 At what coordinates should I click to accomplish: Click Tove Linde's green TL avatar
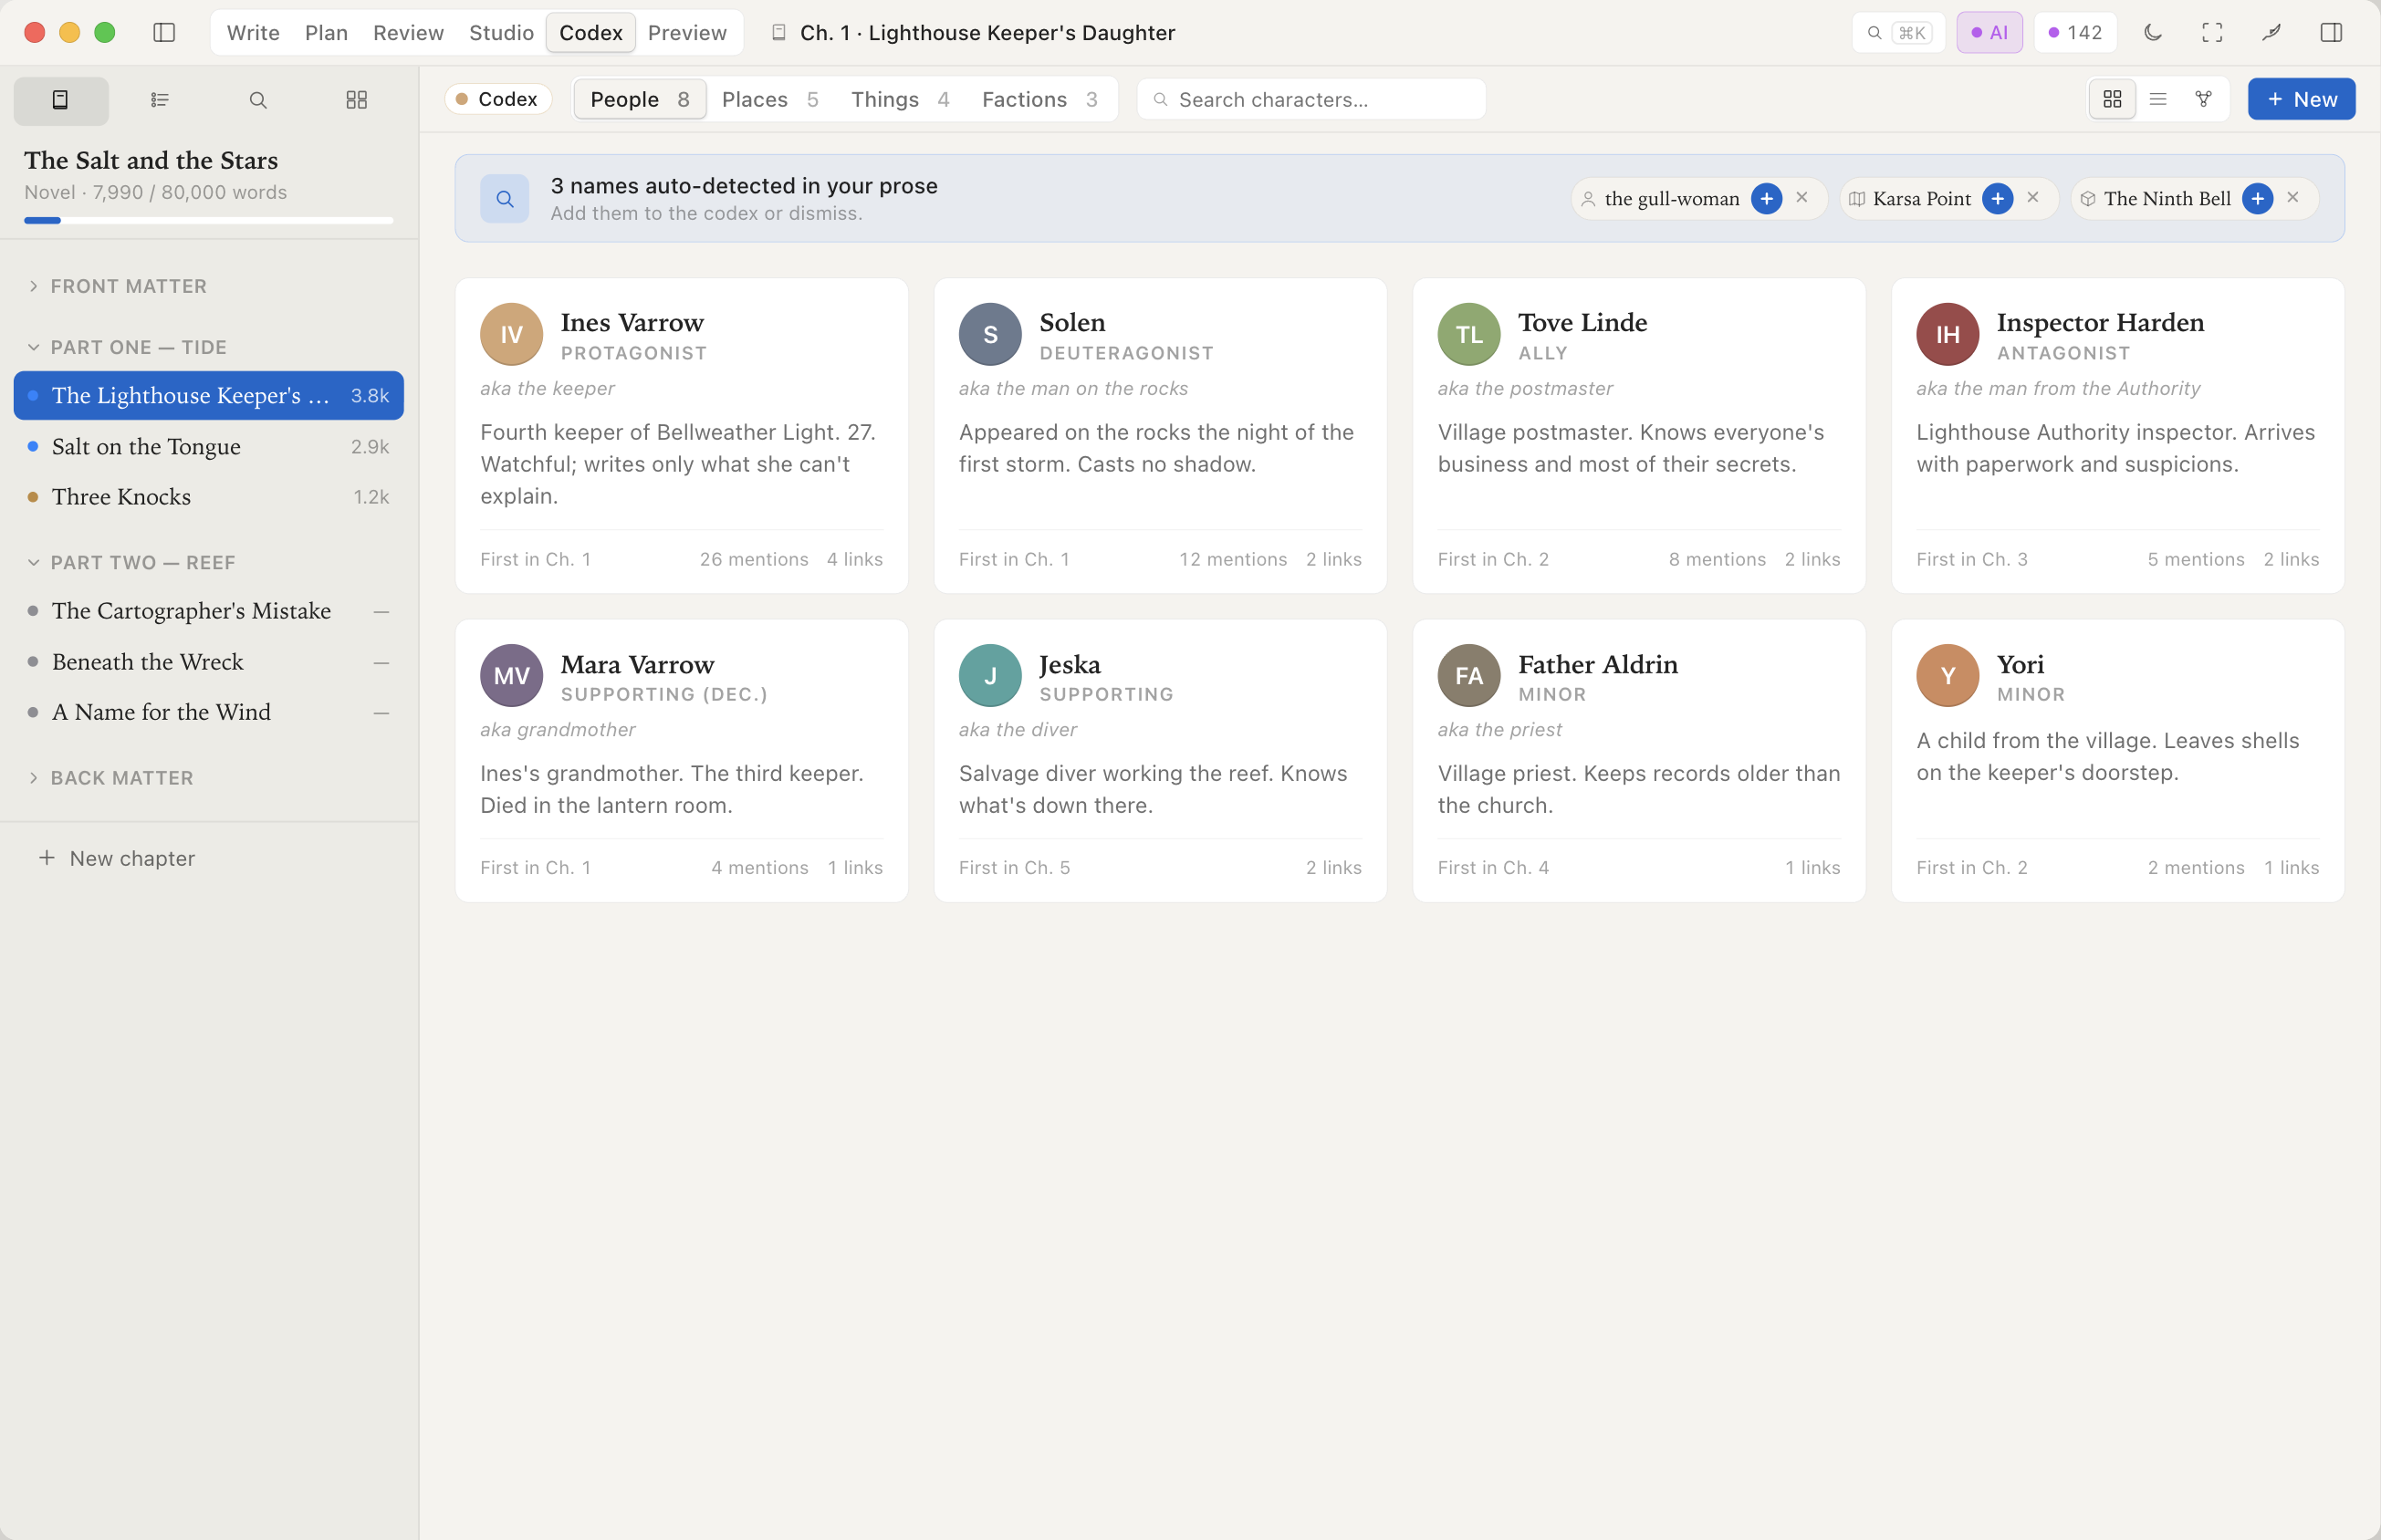[x=1469, y=334]
